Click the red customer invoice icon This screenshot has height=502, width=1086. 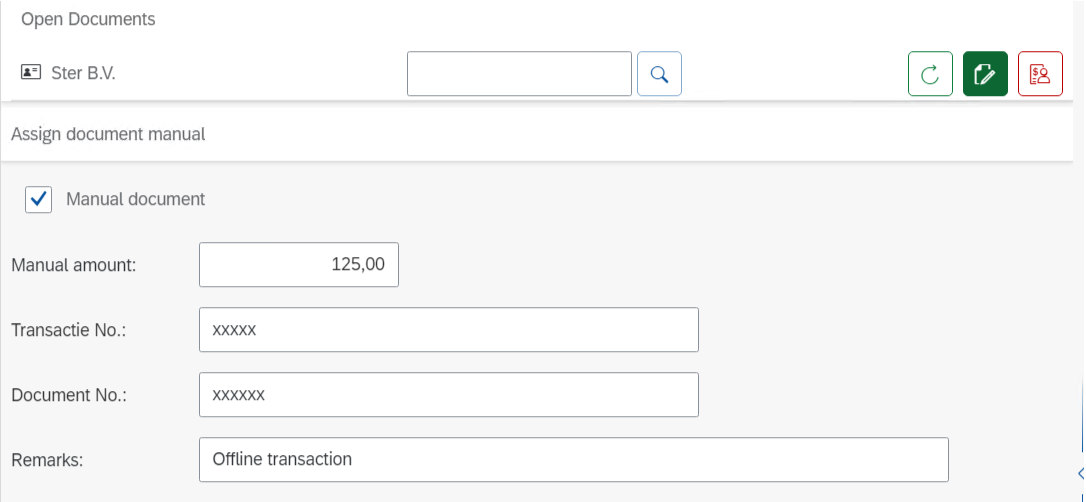(1040, 74)
